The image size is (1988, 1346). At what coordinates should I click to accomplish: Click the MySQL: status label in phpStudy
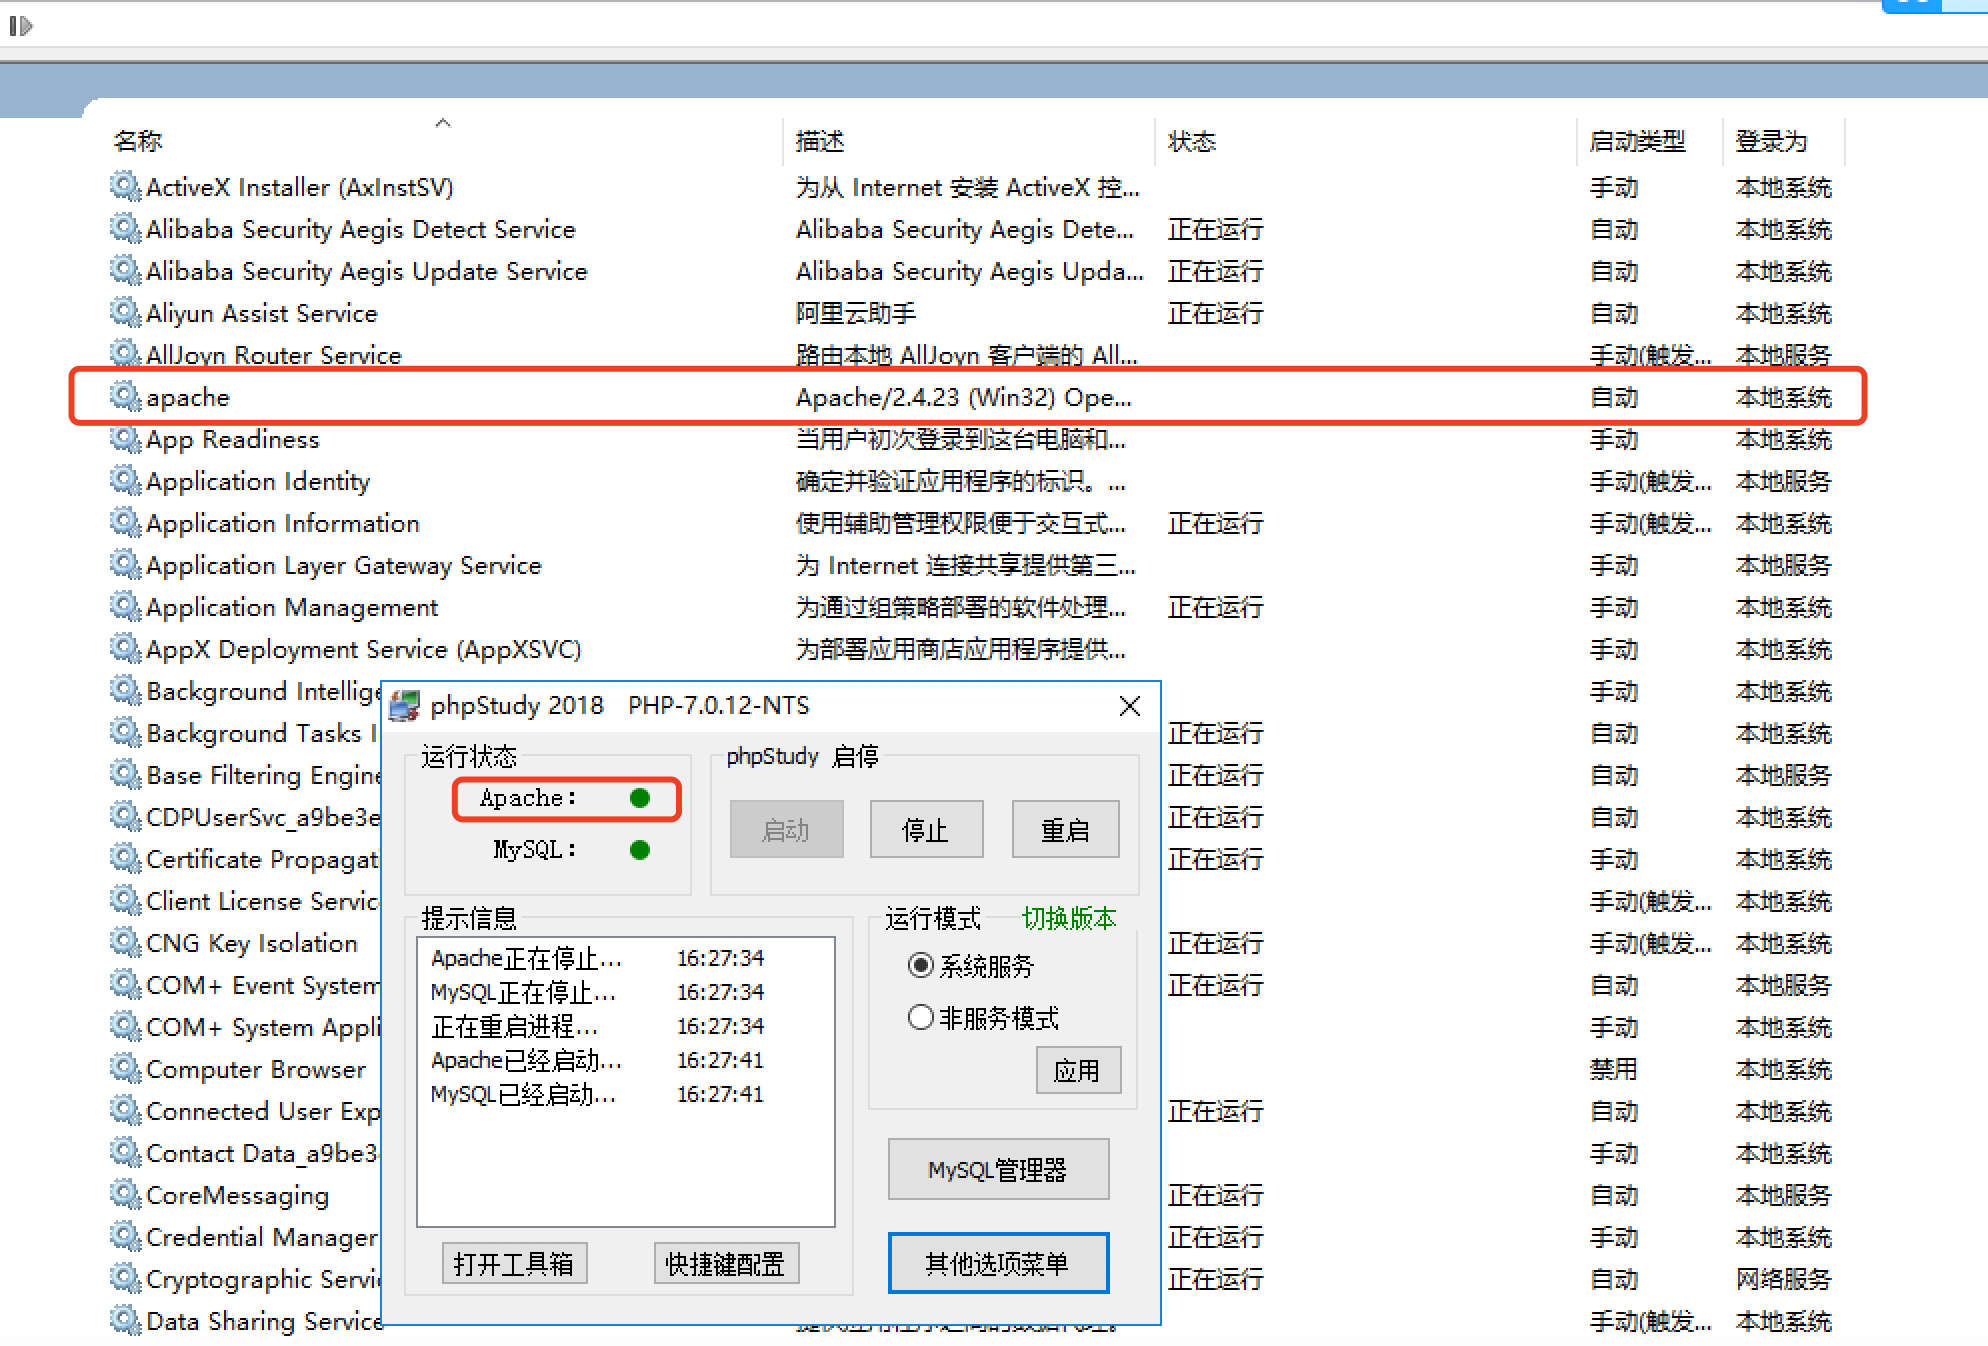point(535,850)
